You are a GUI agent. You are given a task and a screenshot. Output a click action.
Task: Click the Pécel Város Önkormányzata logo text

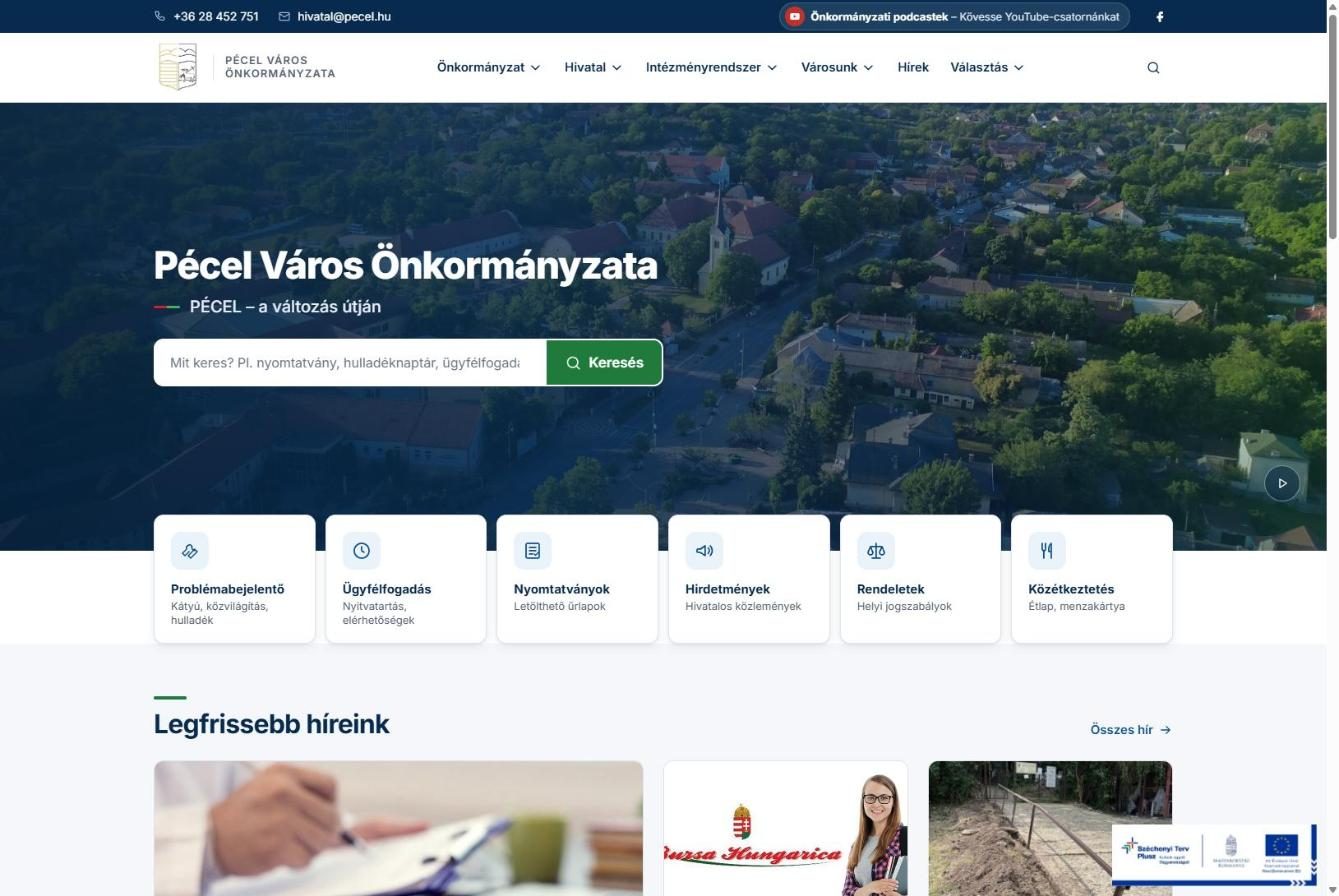point(280,67)
